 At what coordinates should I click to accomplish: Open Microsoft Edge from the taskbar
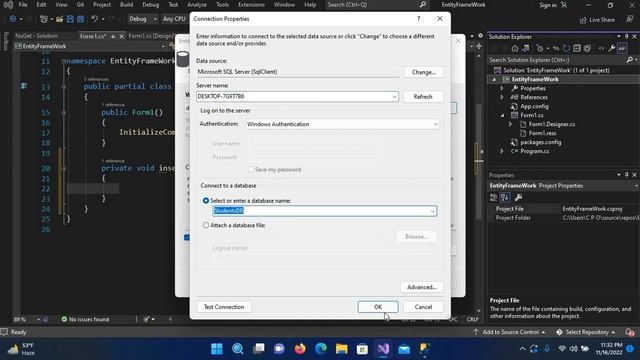coord(321,349)
